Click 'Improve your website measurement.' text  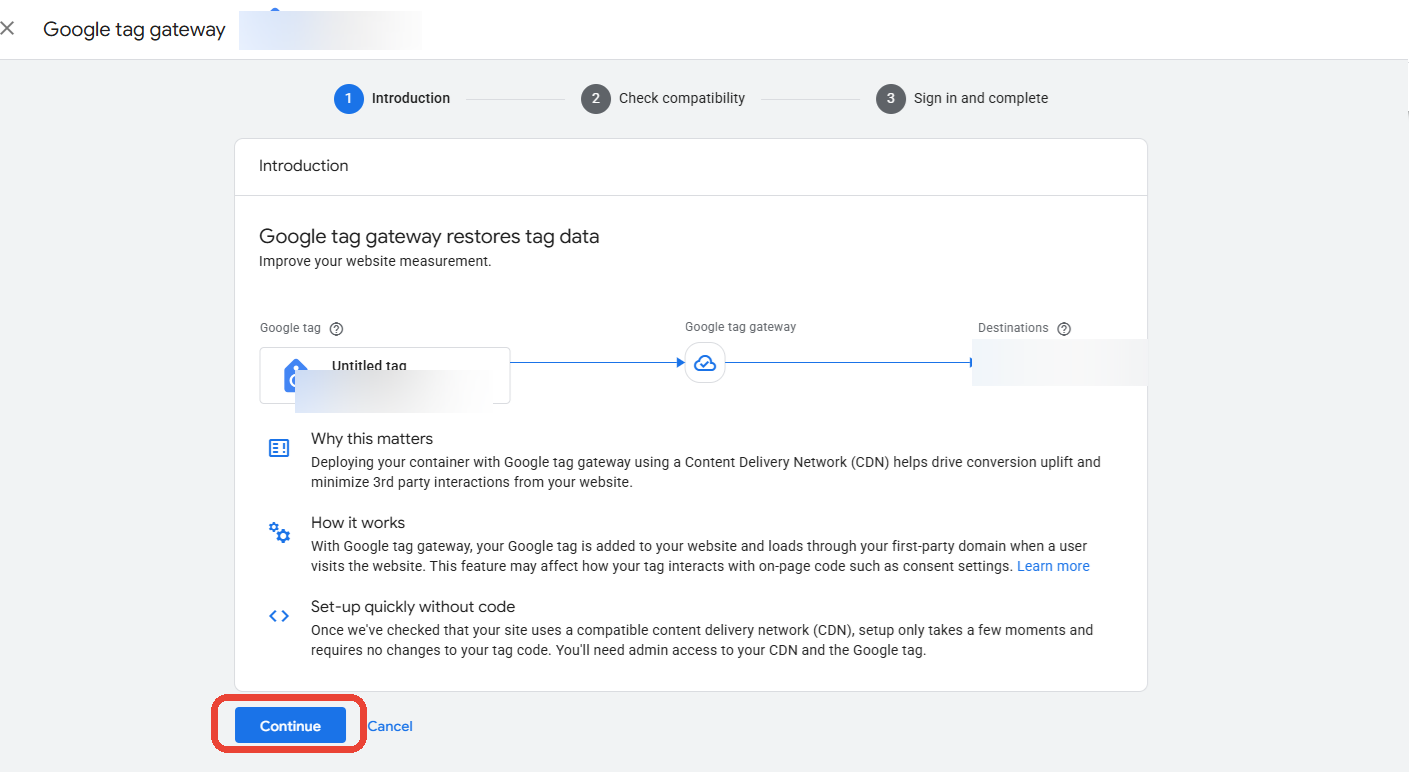375,262
